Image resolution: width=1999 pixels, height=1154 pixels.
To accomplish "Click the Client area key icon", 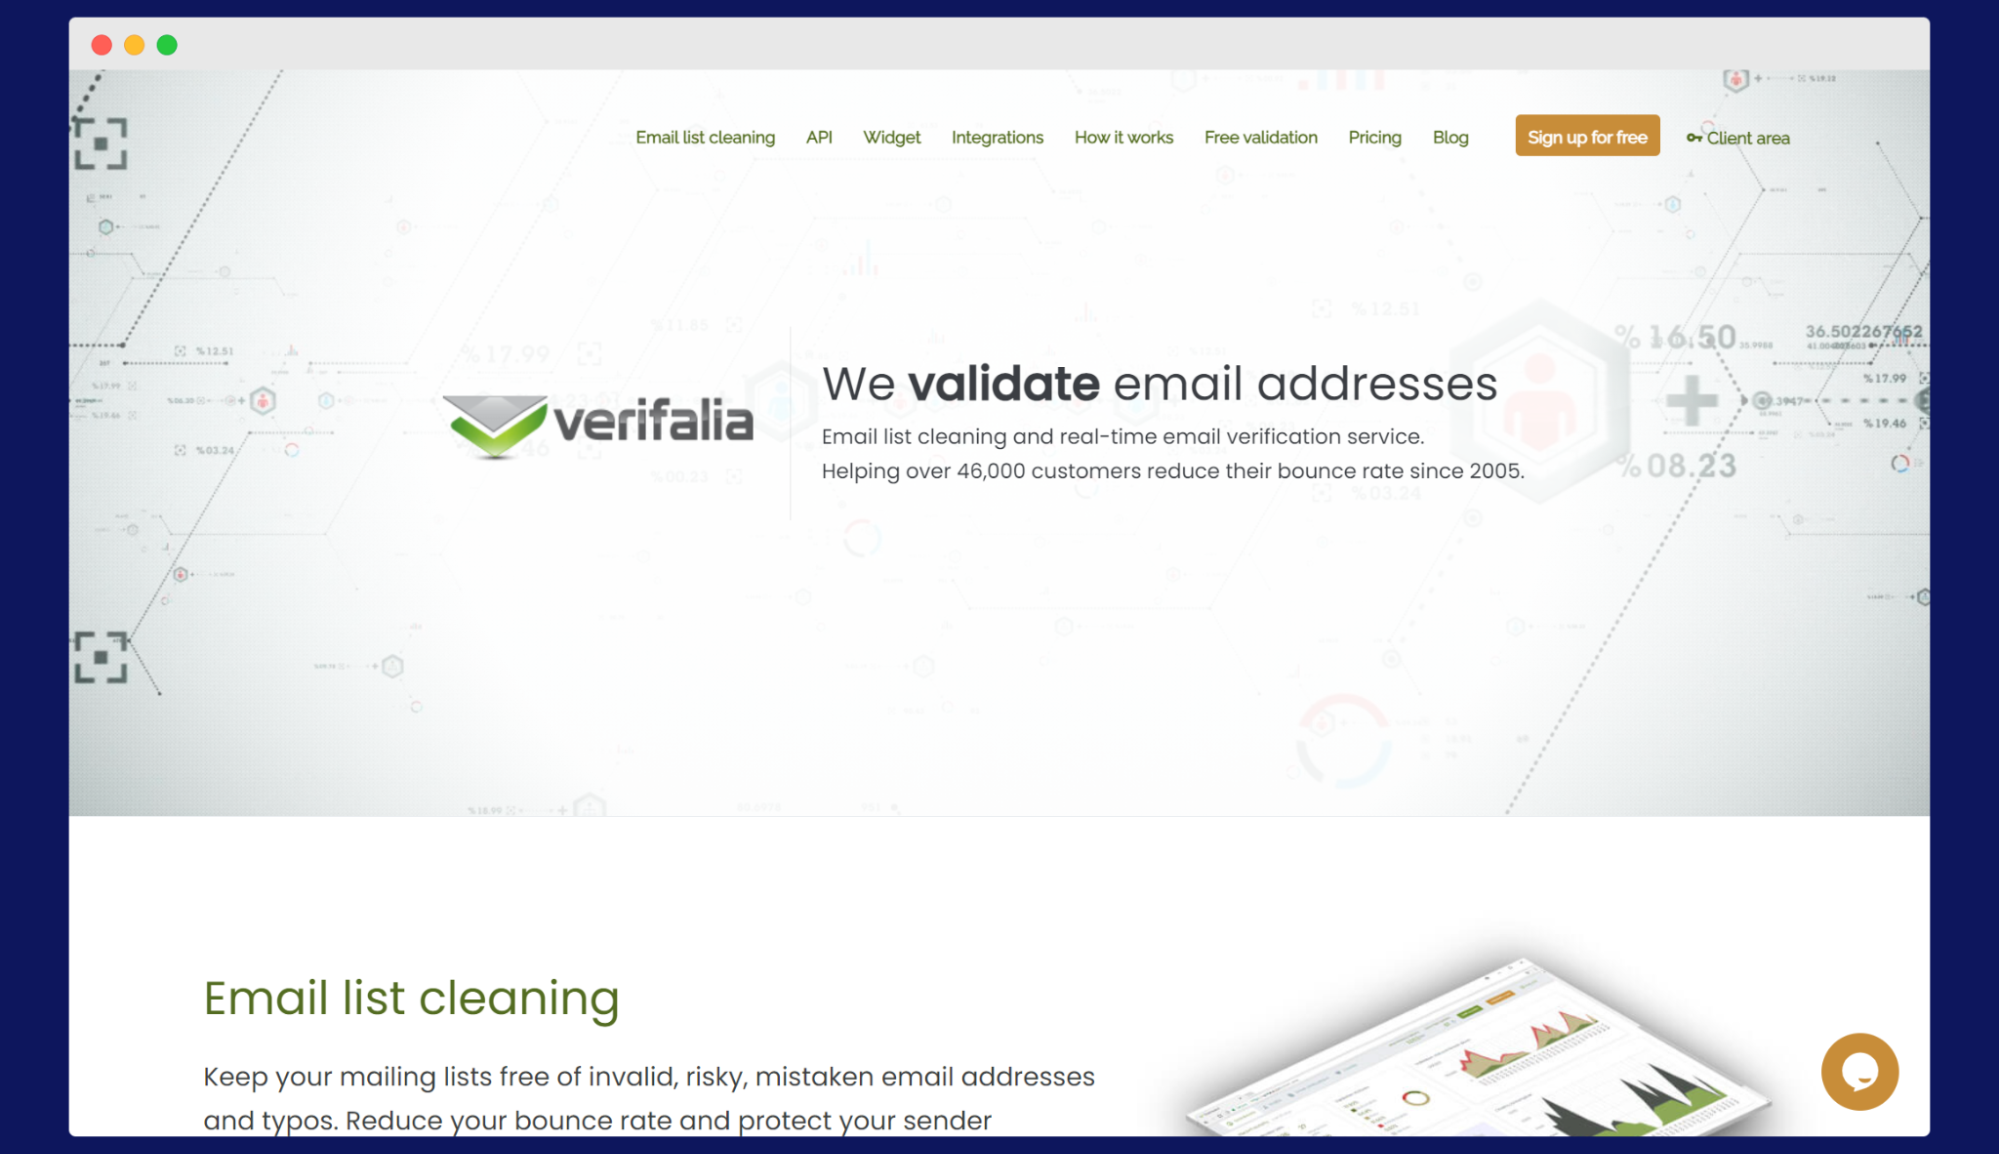I will 1695,137.
